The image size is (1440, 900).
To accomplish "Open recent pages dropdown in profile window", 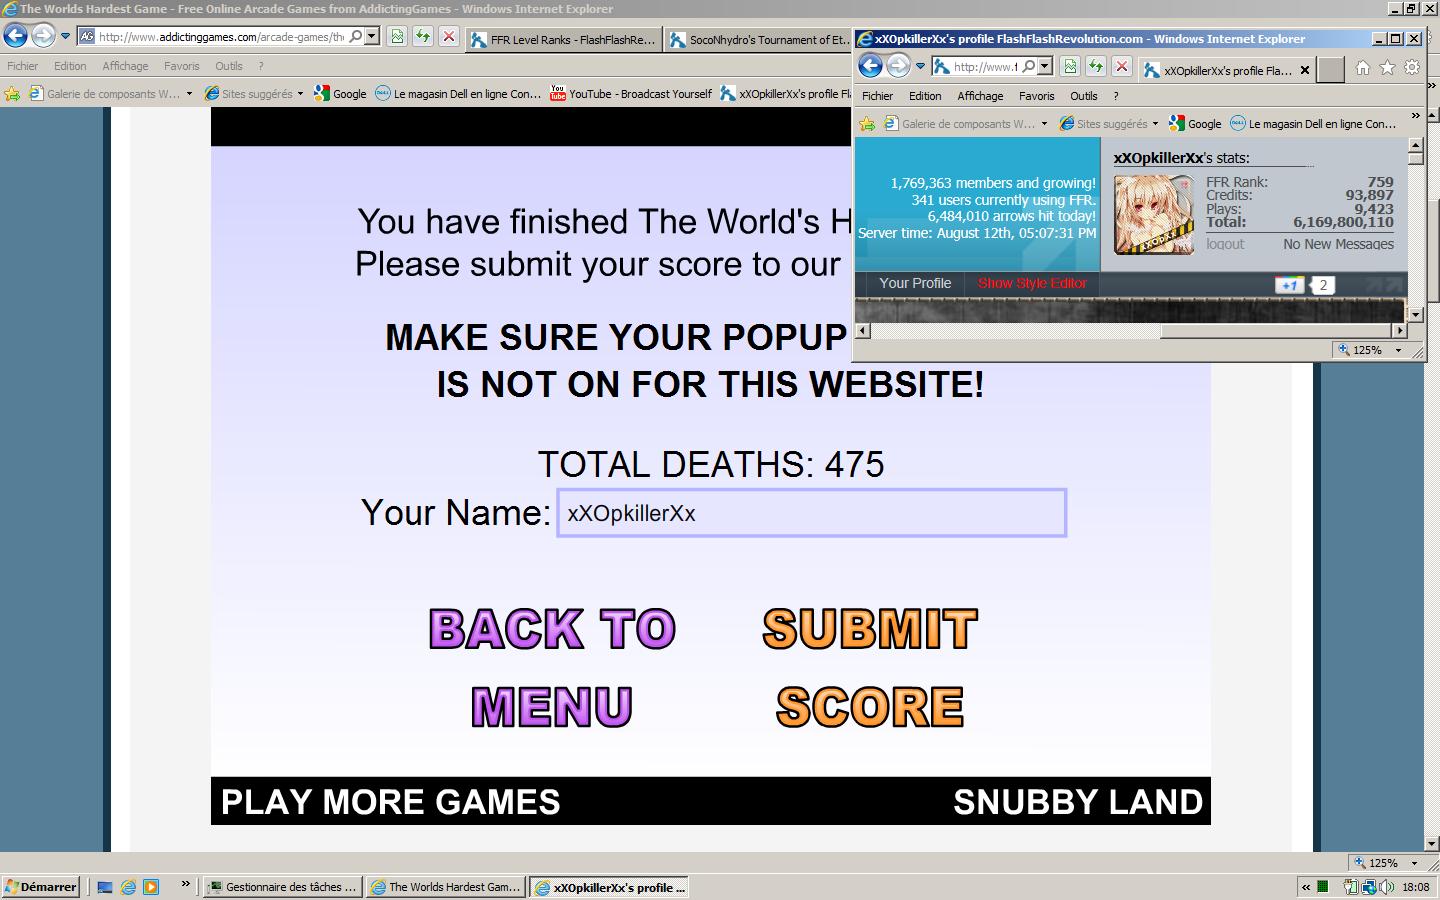I will (x=920, y=67).
